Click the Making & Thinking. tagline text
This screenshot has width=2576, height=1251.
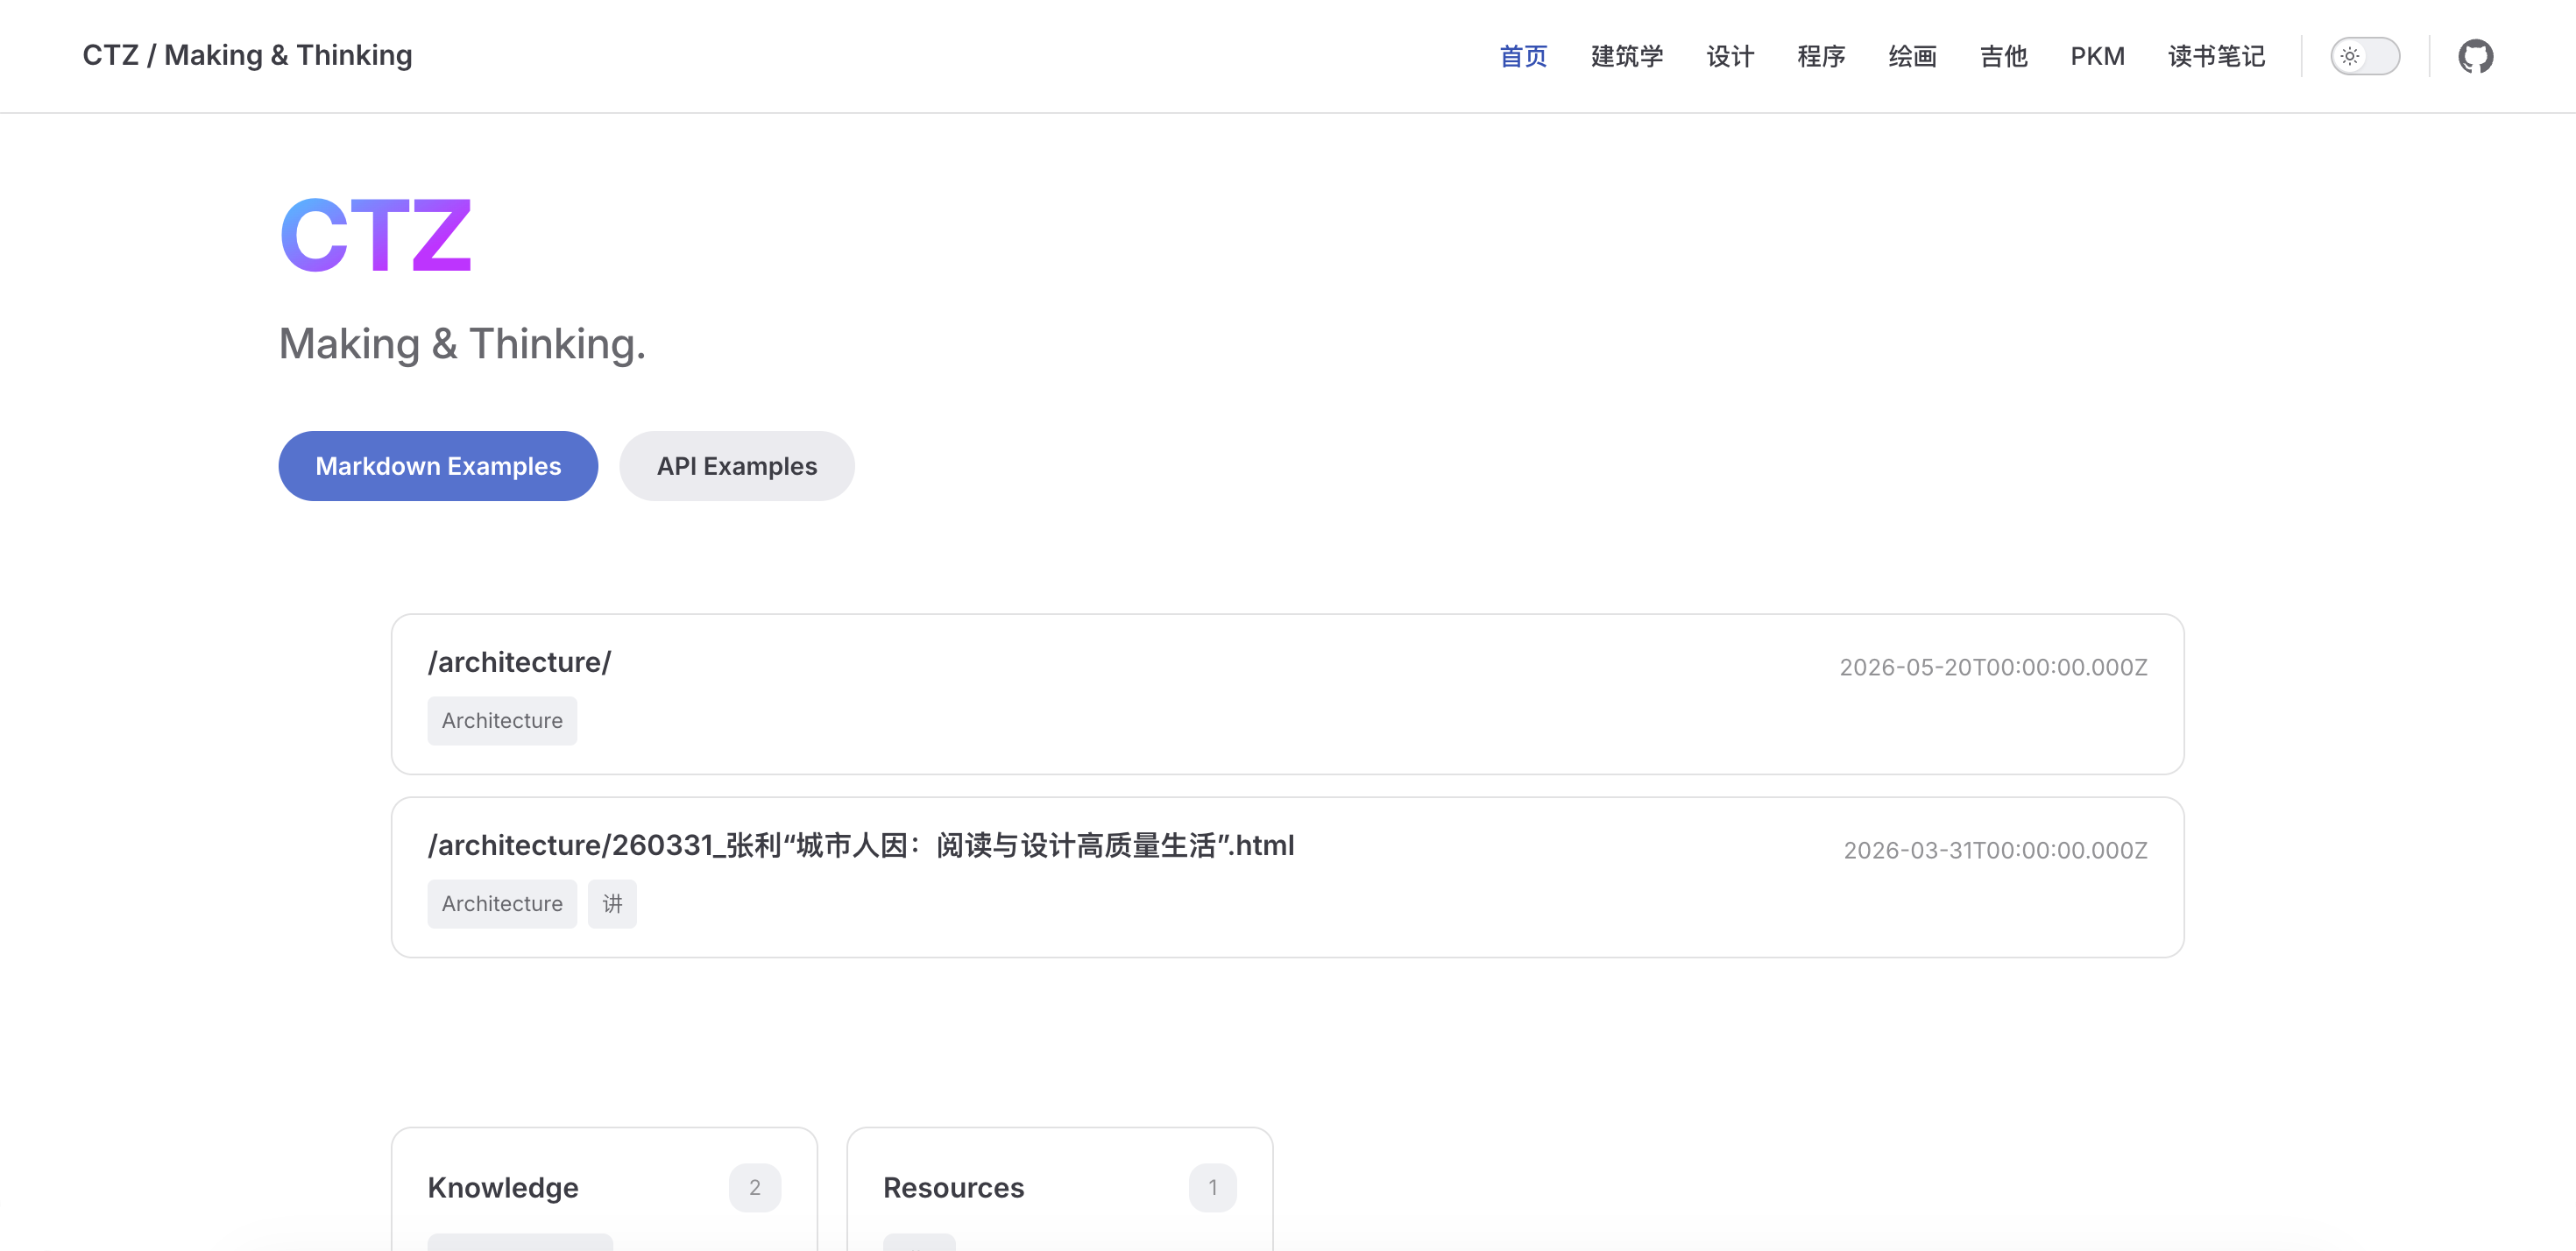tap(462, 344)
